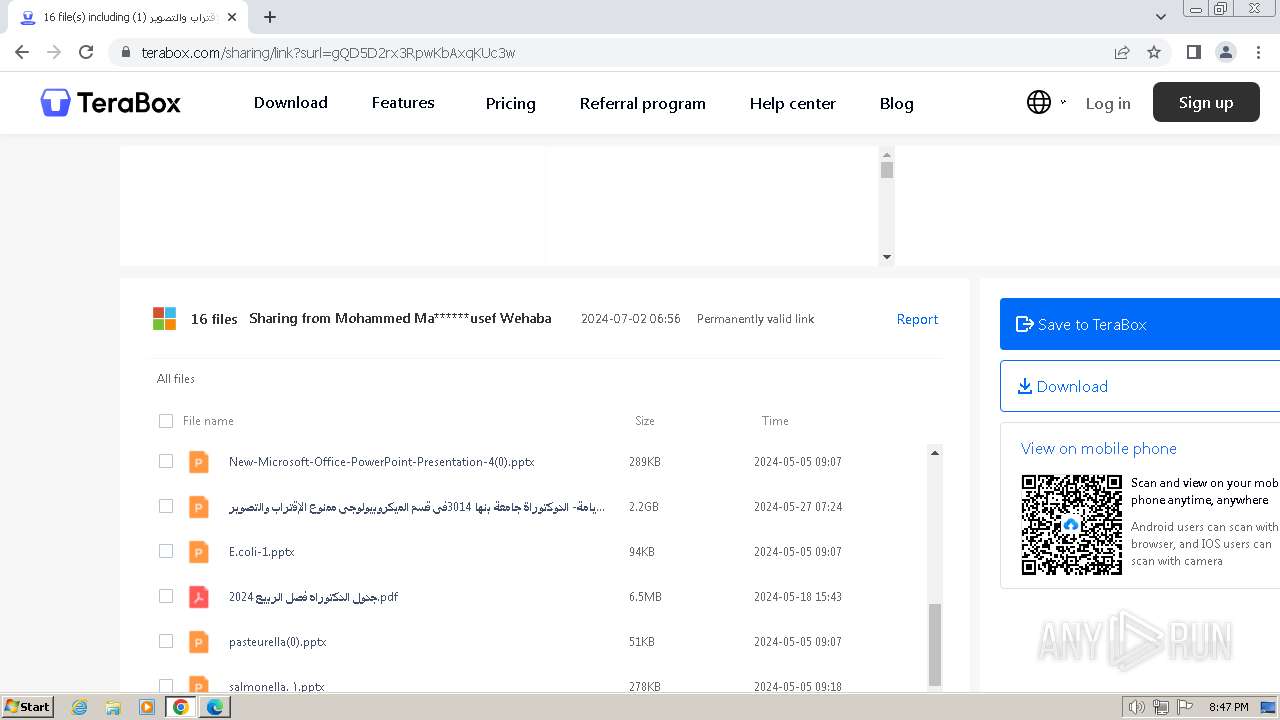The height and width of the screenshot is (720, 1280).
Task: Launch Internet Explorer from the taskbar
Action: 80,707
